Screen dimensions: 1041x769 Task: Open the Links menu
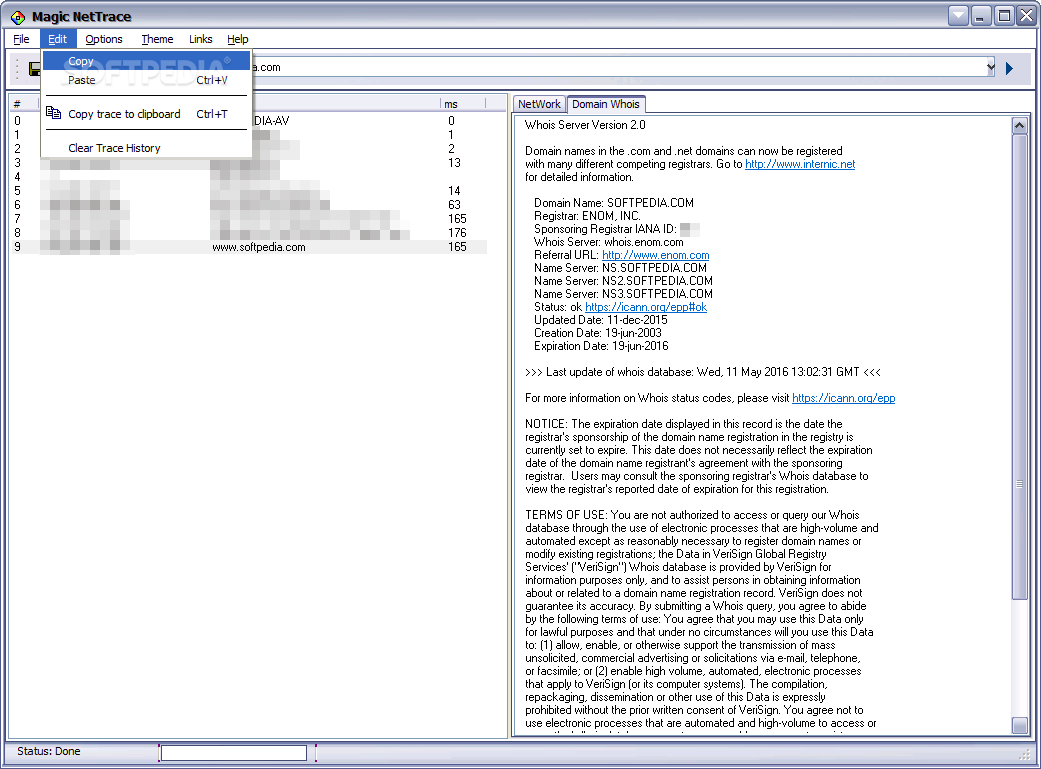[200, 39]
